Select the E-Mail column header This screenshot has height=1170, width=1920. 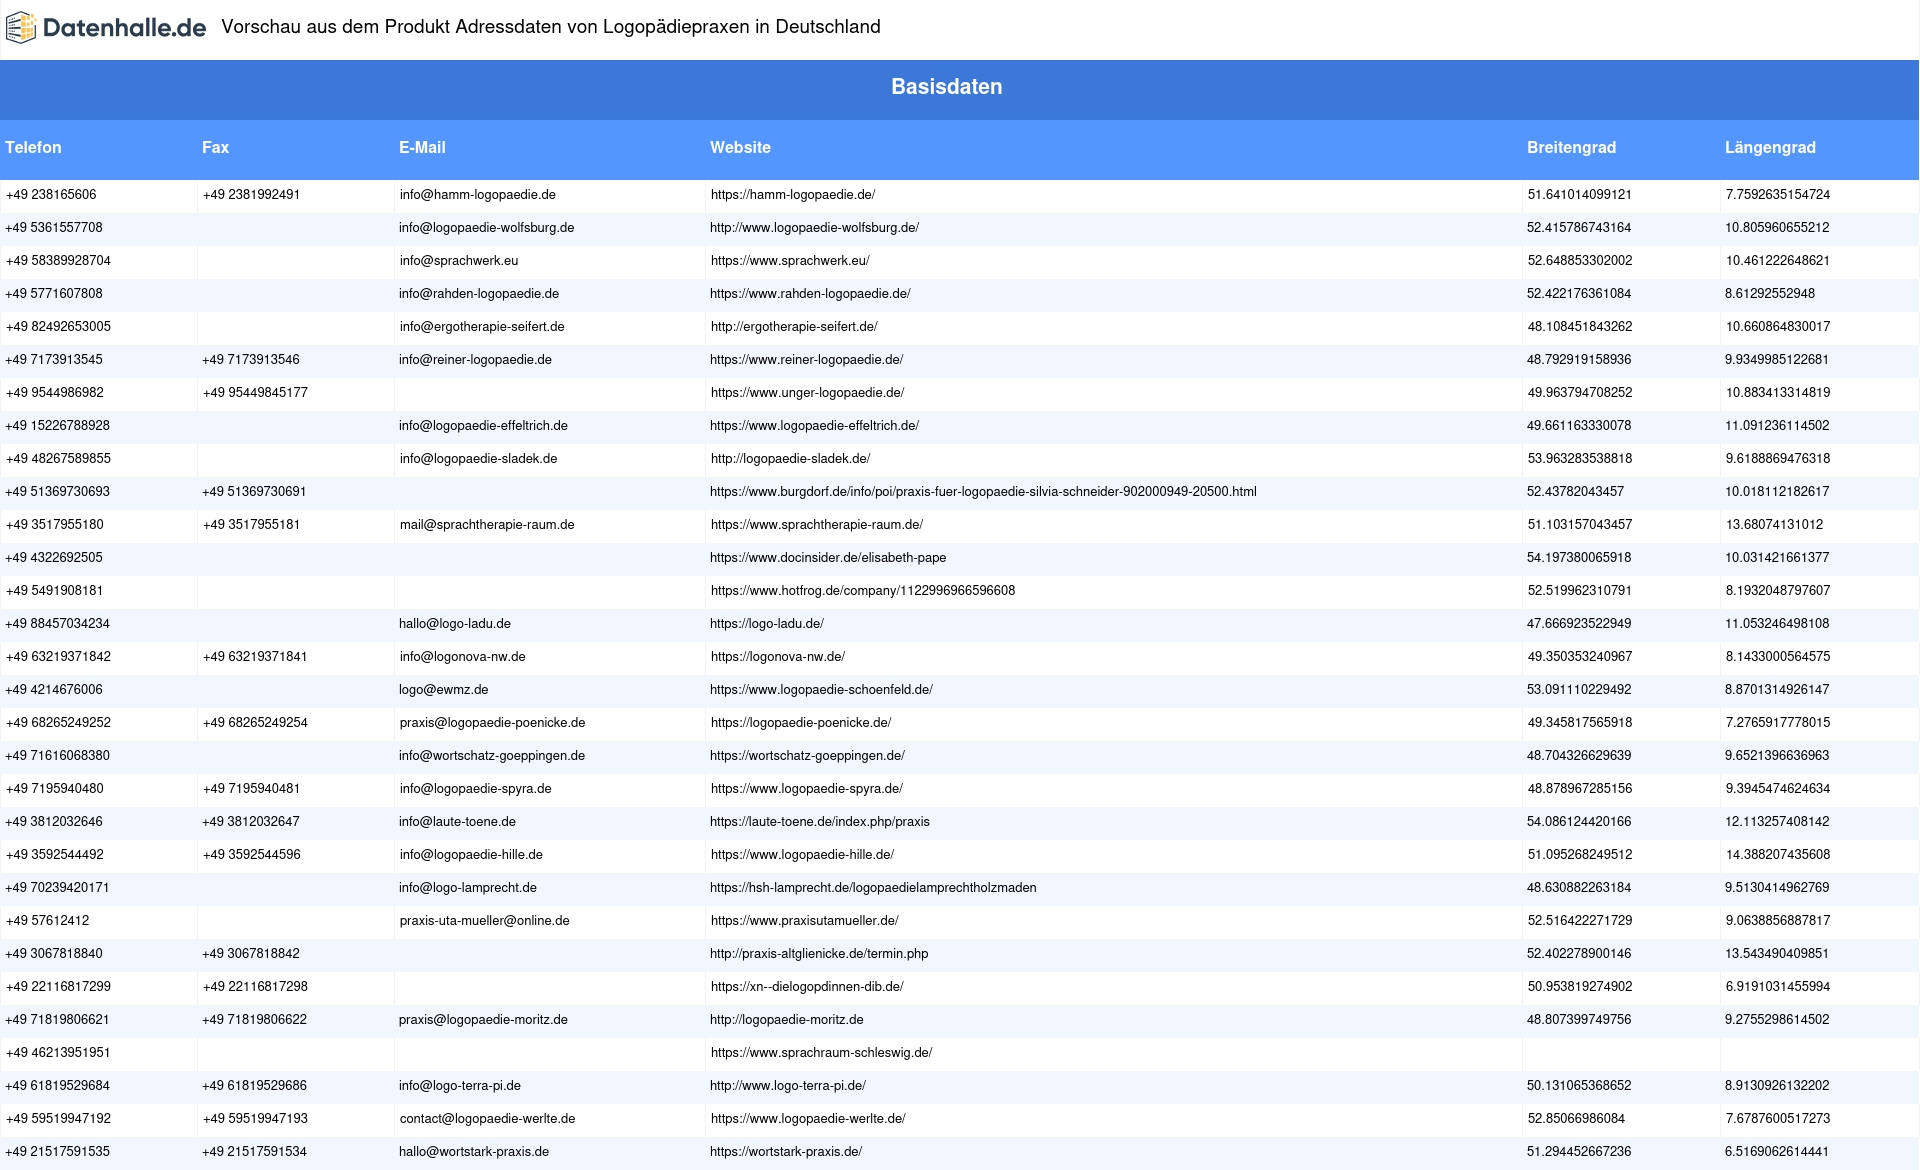pos(422,147)
